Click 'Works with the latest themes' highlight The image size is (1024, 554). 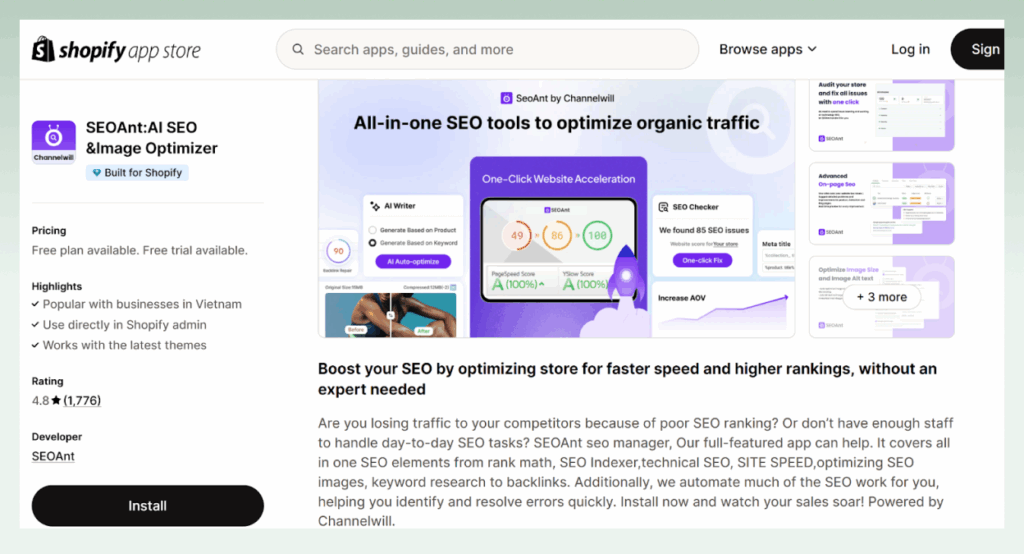coord(124,345)
